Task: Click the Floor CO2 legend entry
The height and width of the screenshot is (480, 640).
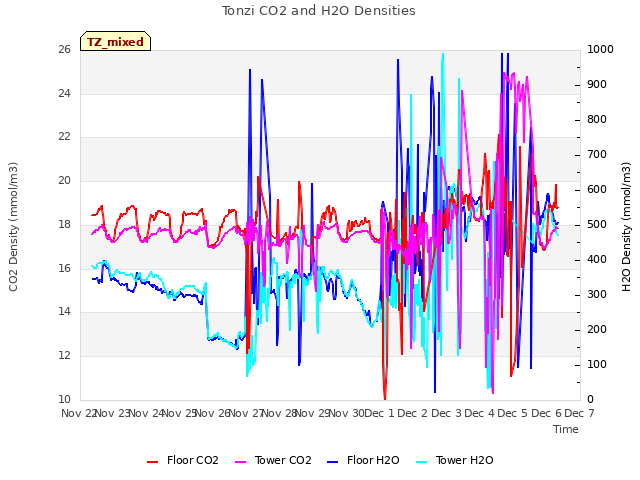Action: click(x=182, y=460)
